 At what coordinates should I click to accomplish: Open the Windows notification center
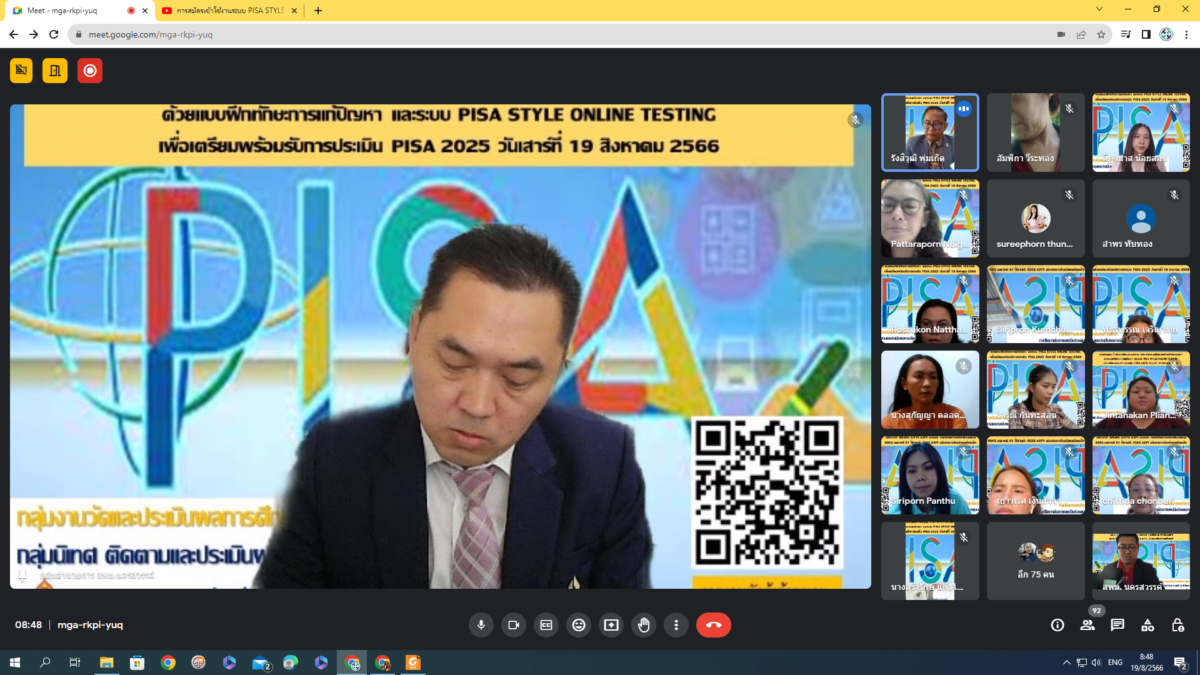pyautogui.click(x=1180, y=662)
